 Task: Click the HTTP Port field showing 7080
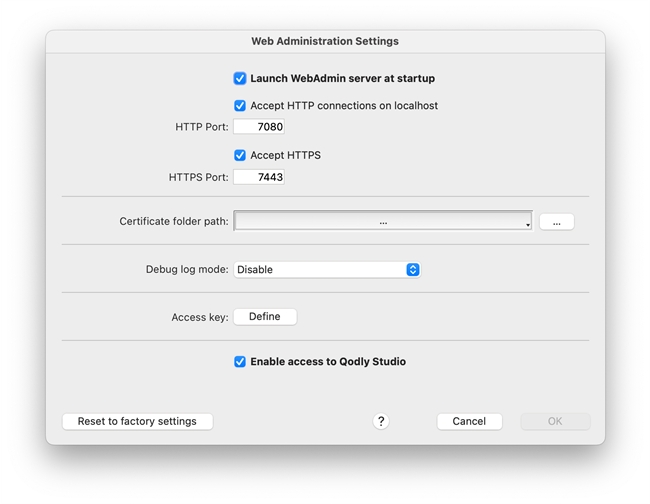(259, 127)
